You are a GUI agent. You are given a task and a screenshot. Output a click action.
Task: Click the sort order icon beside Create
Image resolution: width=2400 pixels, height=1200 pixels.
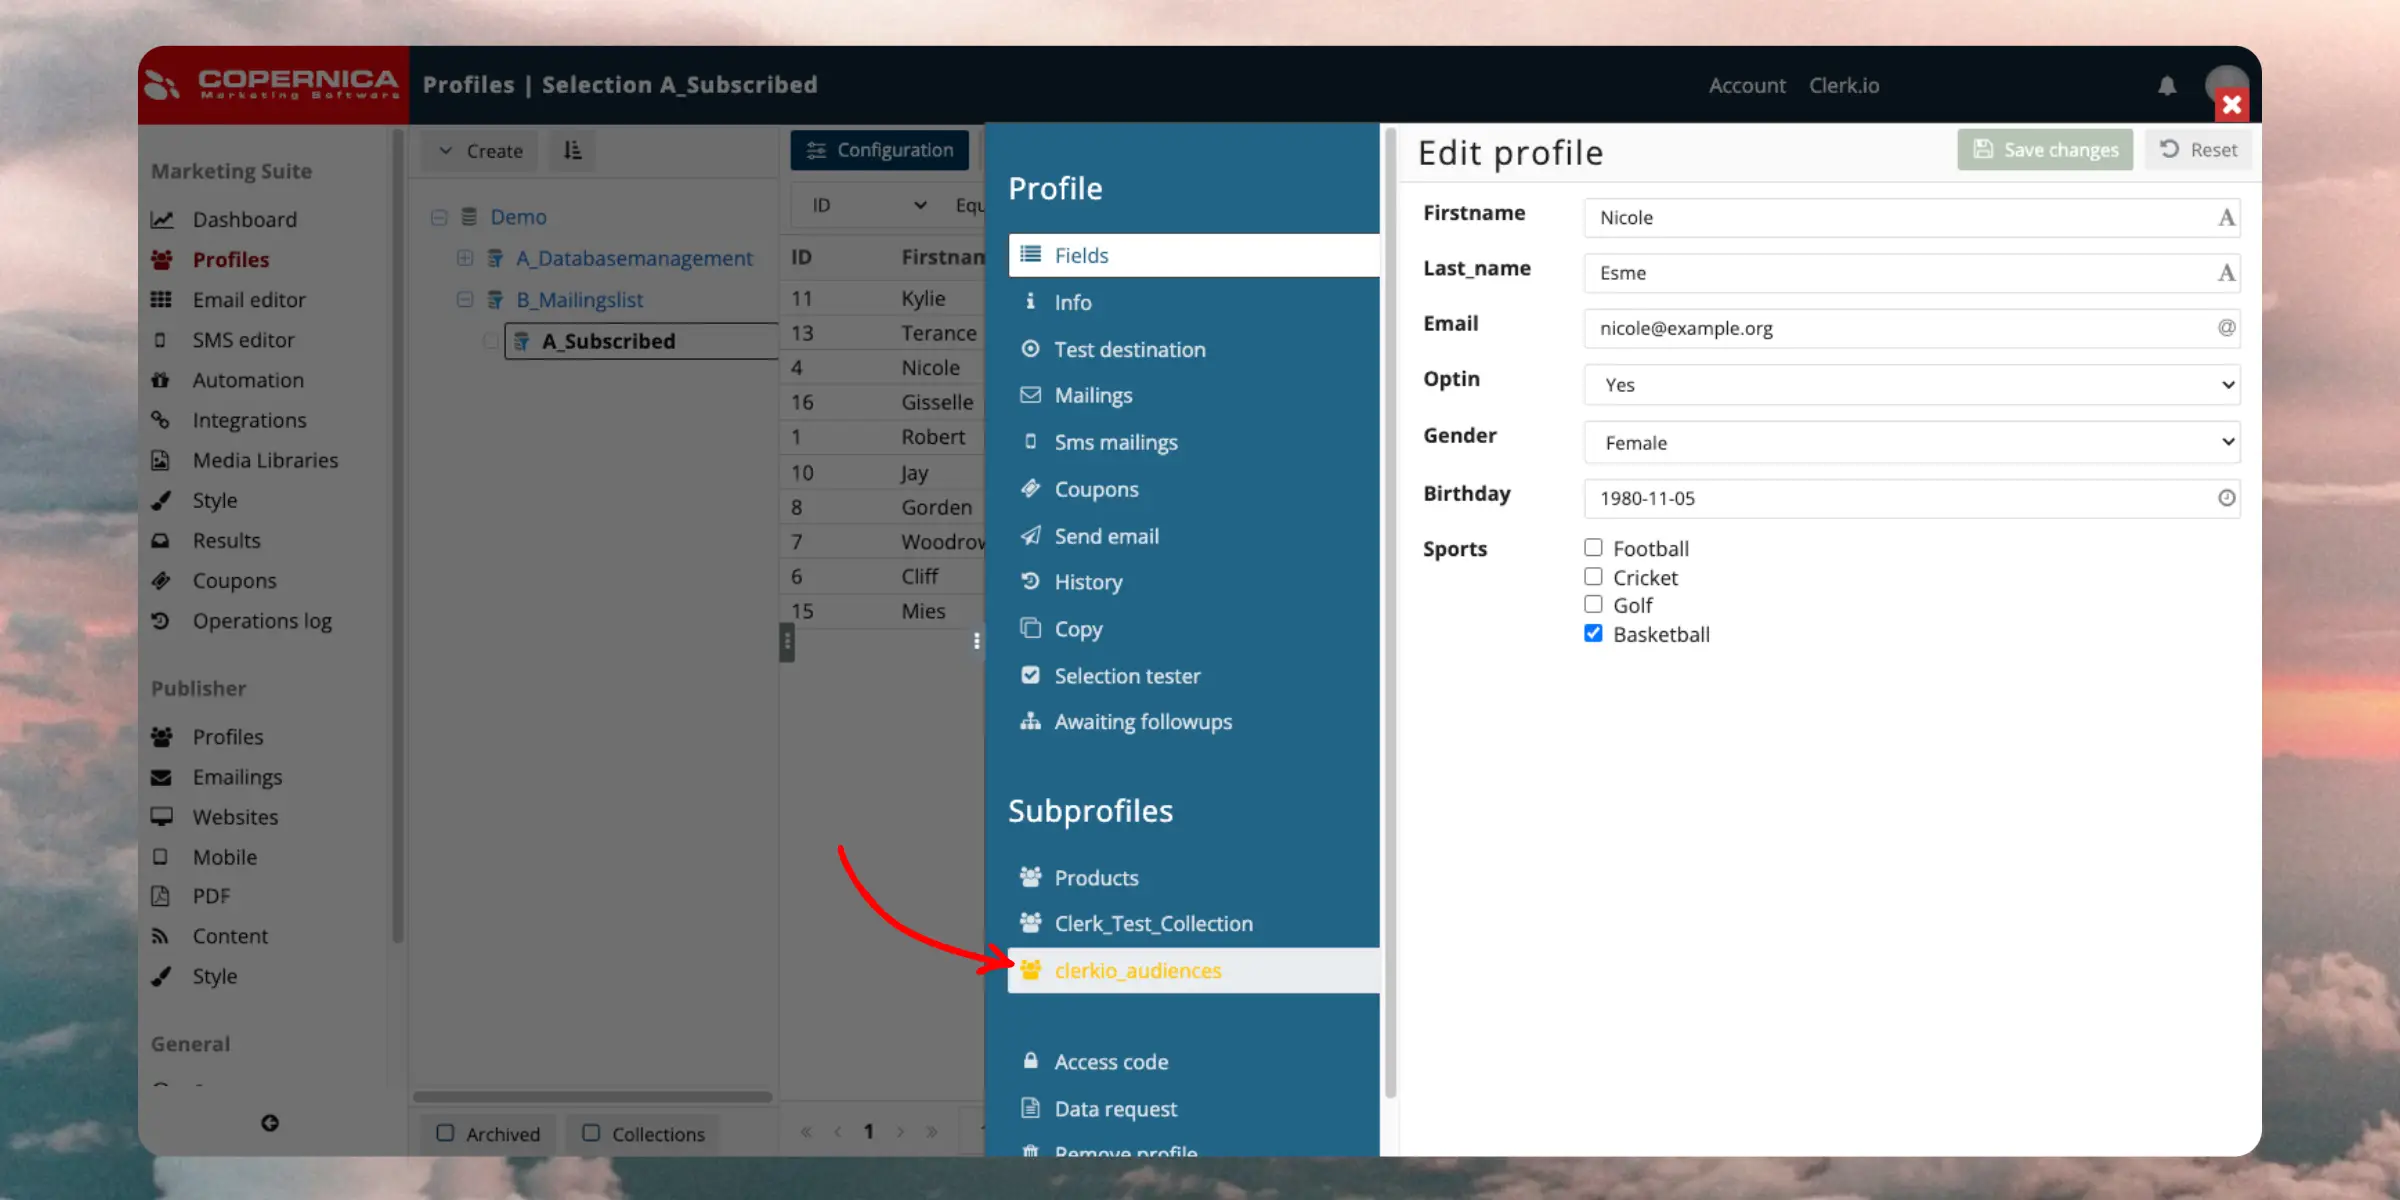click(x=572, y=150)
